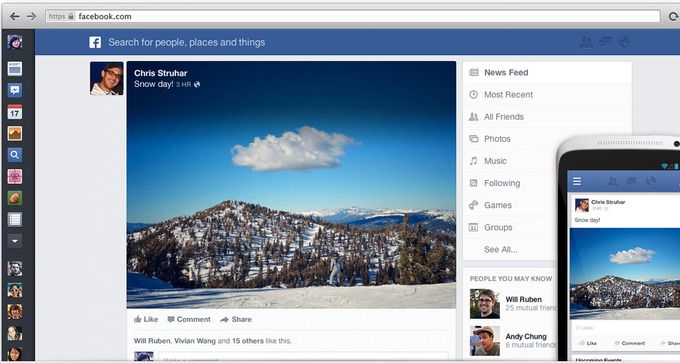
Task: Open notifications globe in desktop header
Action: tap(624, 42)
